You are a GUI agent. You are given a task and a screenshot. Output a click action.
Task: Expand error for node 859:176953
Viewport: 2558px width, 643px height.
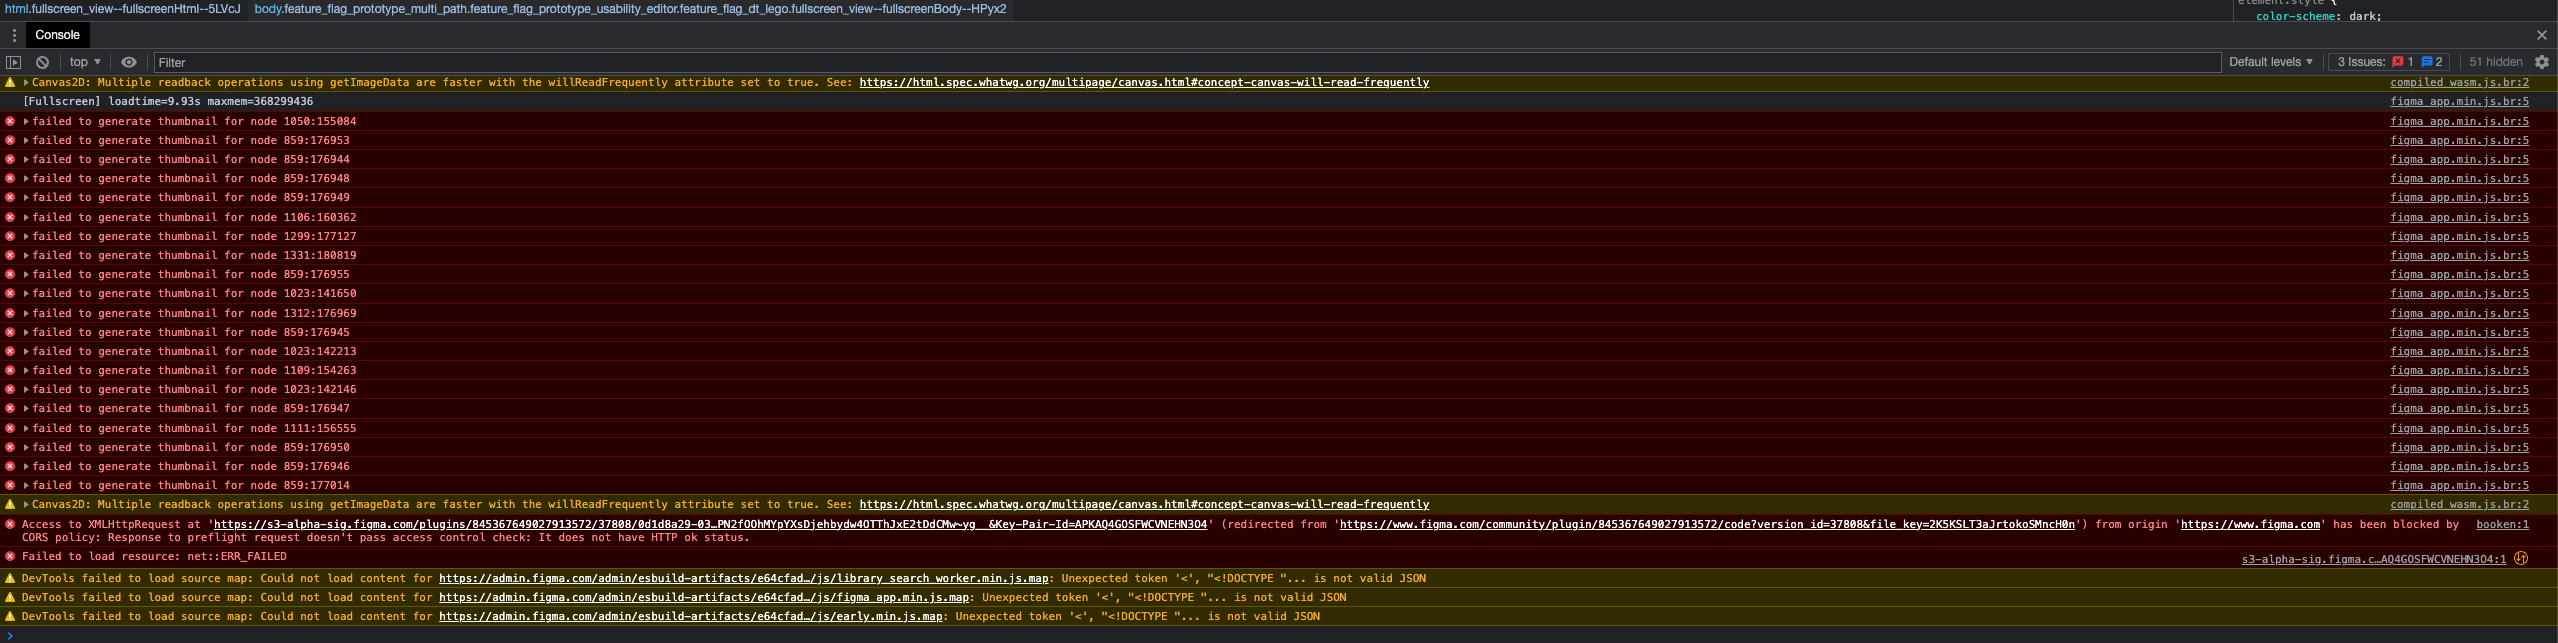[26, 141]
